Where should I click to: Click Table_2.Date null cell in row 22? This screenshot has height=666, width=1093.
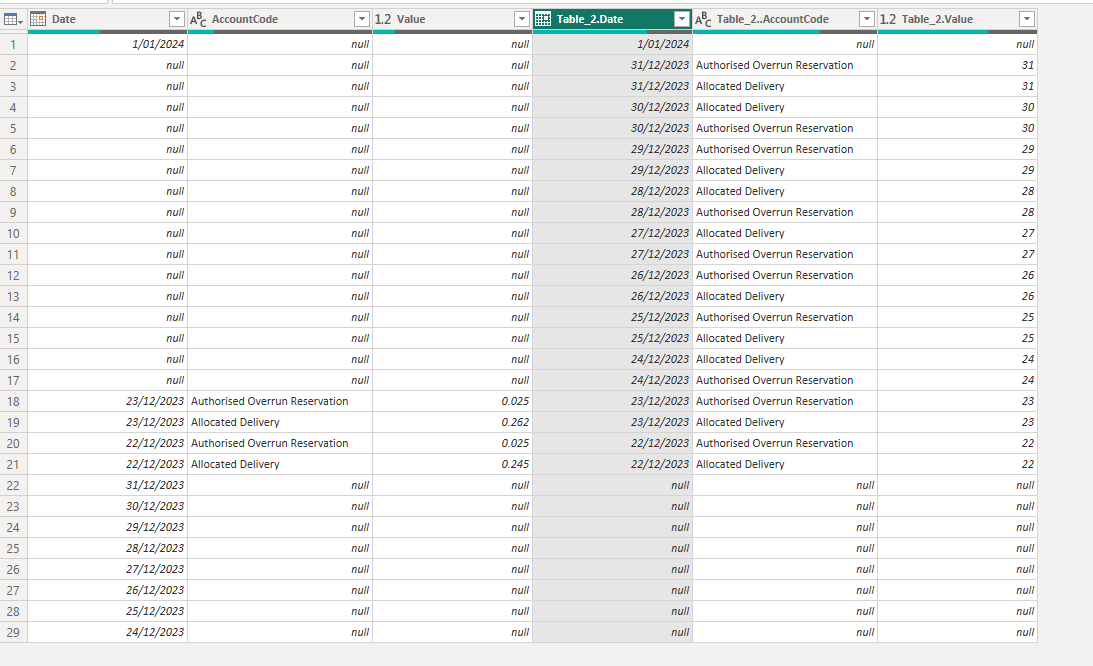click(x=612, y=485)
